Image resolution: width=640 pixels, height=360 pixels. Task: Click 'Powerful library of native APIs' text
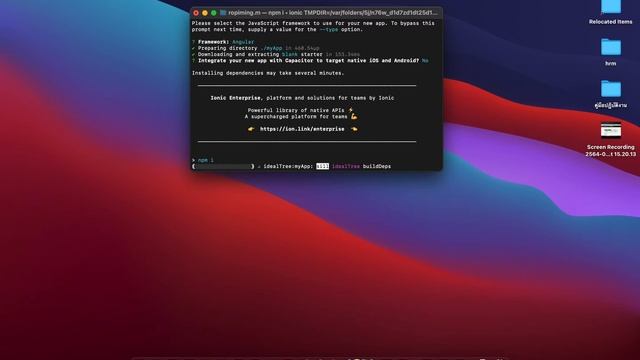click(296, 110)
